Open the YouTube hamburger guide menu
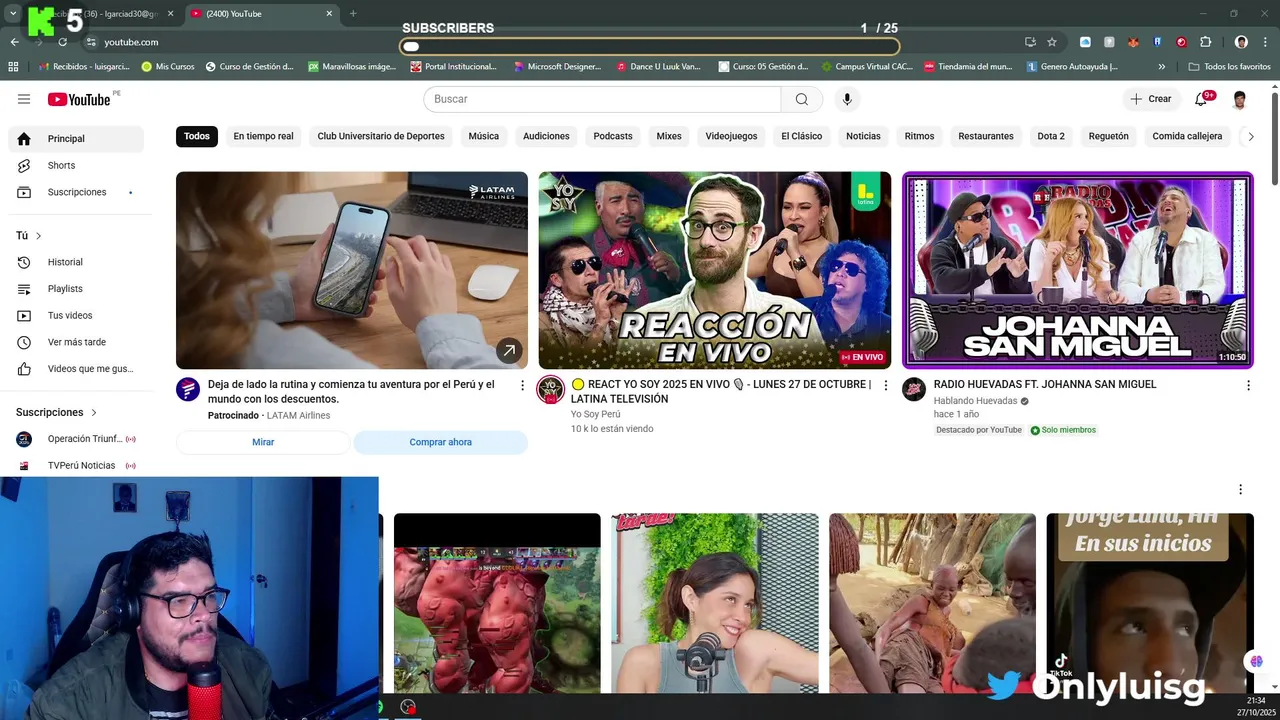The width and height of the screenshot is (1280, 720). [x=24, y=99]
